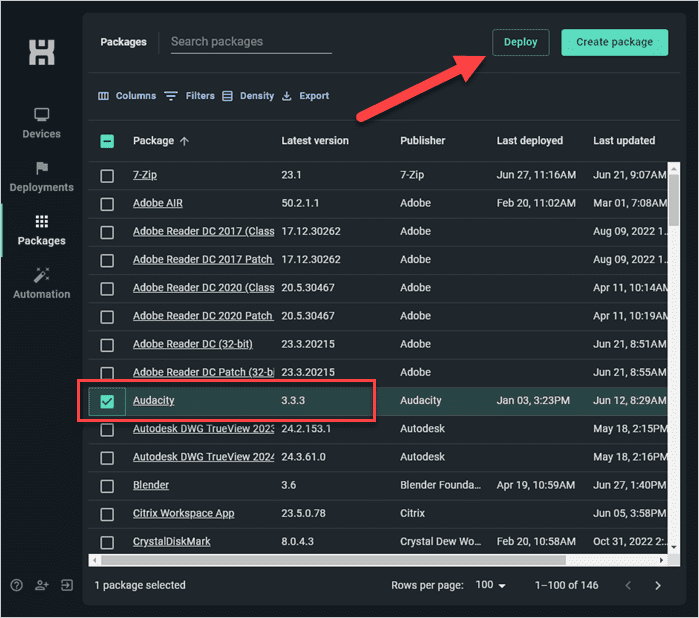Click the help question mark icon
Screen dimensions: 699x618
[x=16, y=585]
